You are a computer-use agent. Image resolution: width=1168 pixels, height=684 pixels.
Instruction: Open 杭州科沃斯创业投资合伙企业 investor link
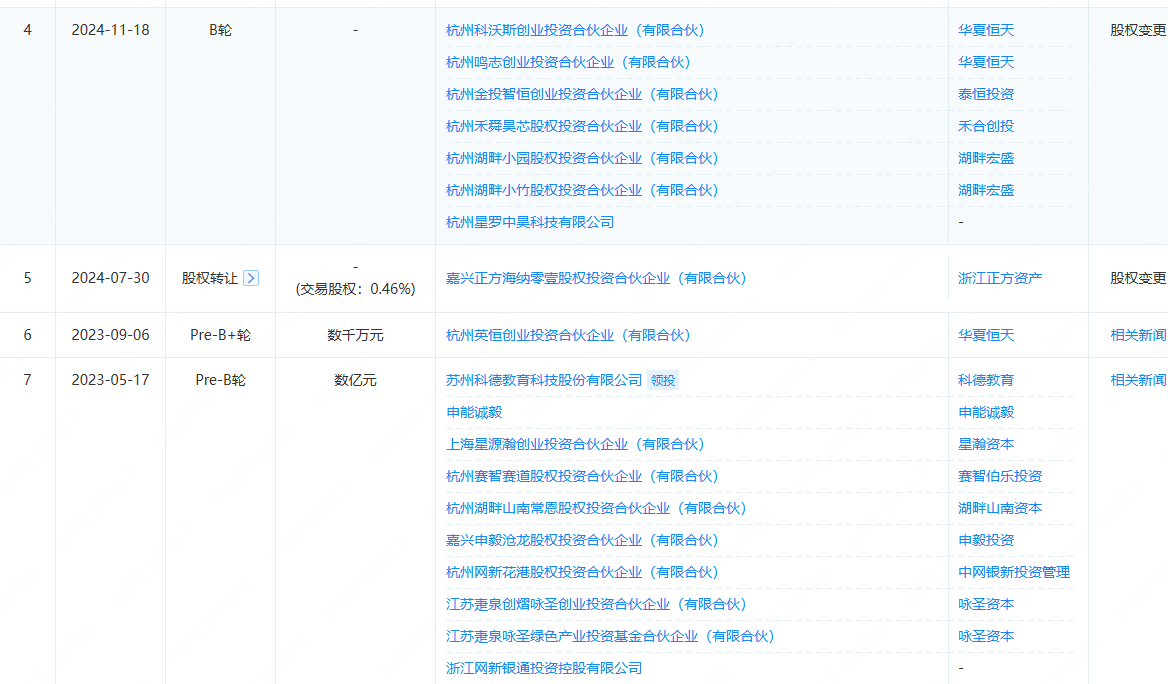click(x=575, y=31)
